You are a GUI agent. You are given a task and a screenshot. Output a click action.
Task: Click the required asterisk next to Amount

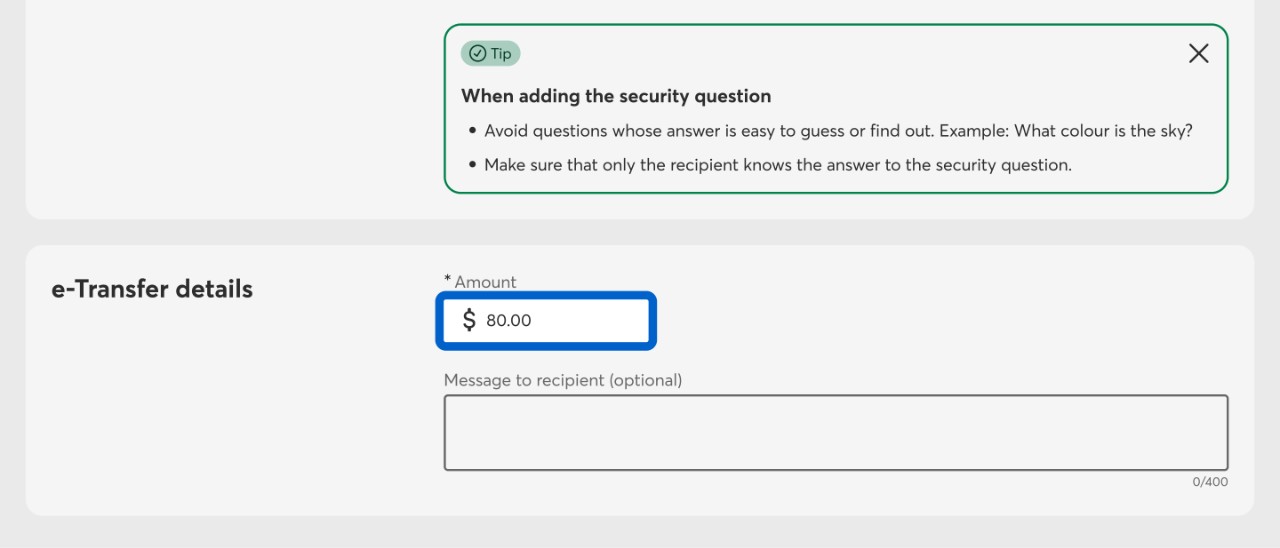pyautogui.click(x=448, y=279)
